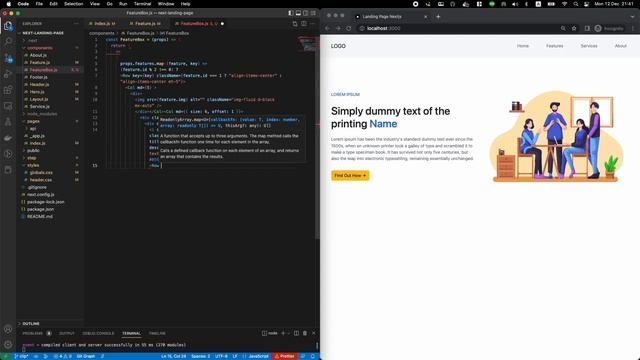Click the volume icon in menu bar

pyautogui.click(x=515, y=4)
